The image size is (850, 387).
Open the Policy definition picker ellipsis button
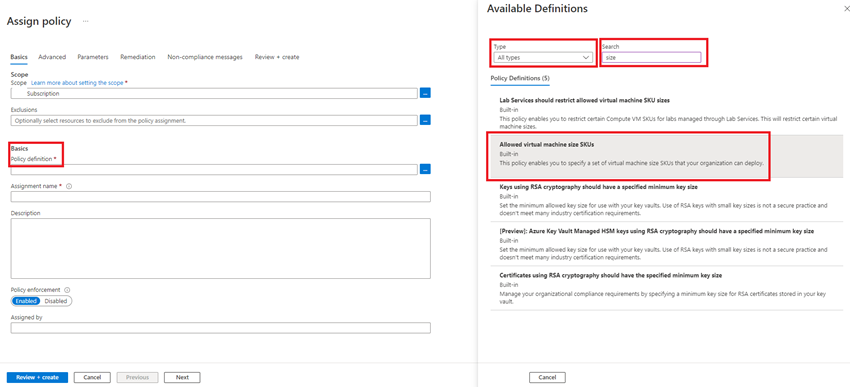coord(425,169)
